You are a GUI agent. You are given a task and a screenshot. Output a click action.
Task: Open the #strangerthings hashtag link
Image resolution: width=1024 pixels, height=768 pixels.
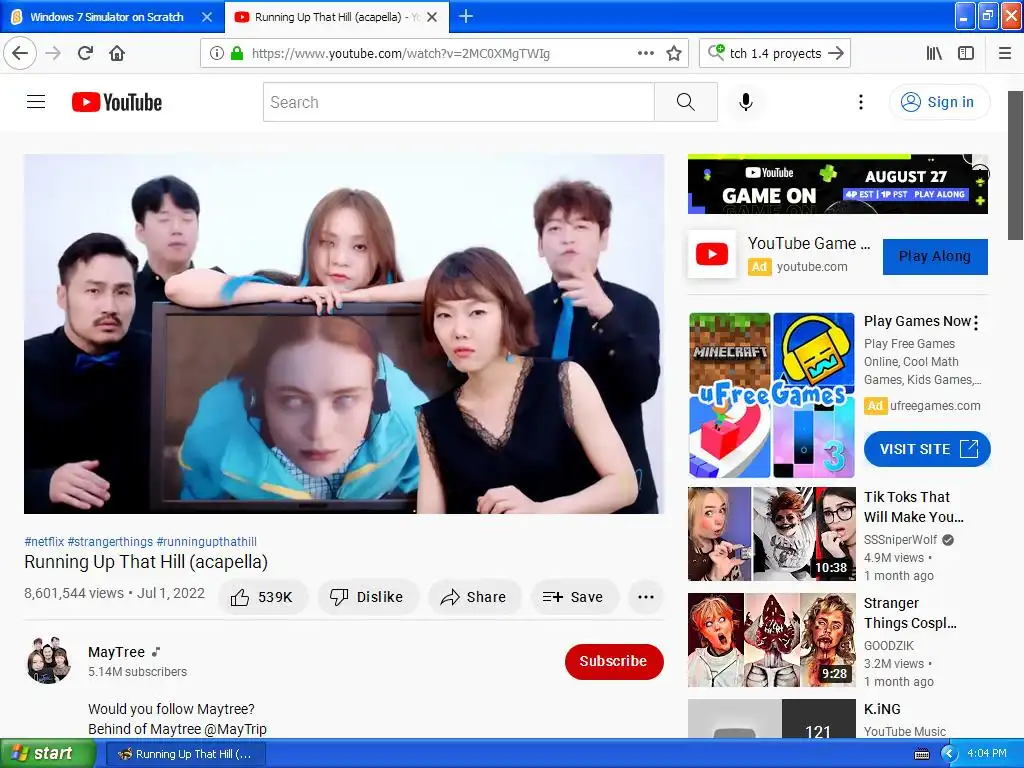coord(110,541)
